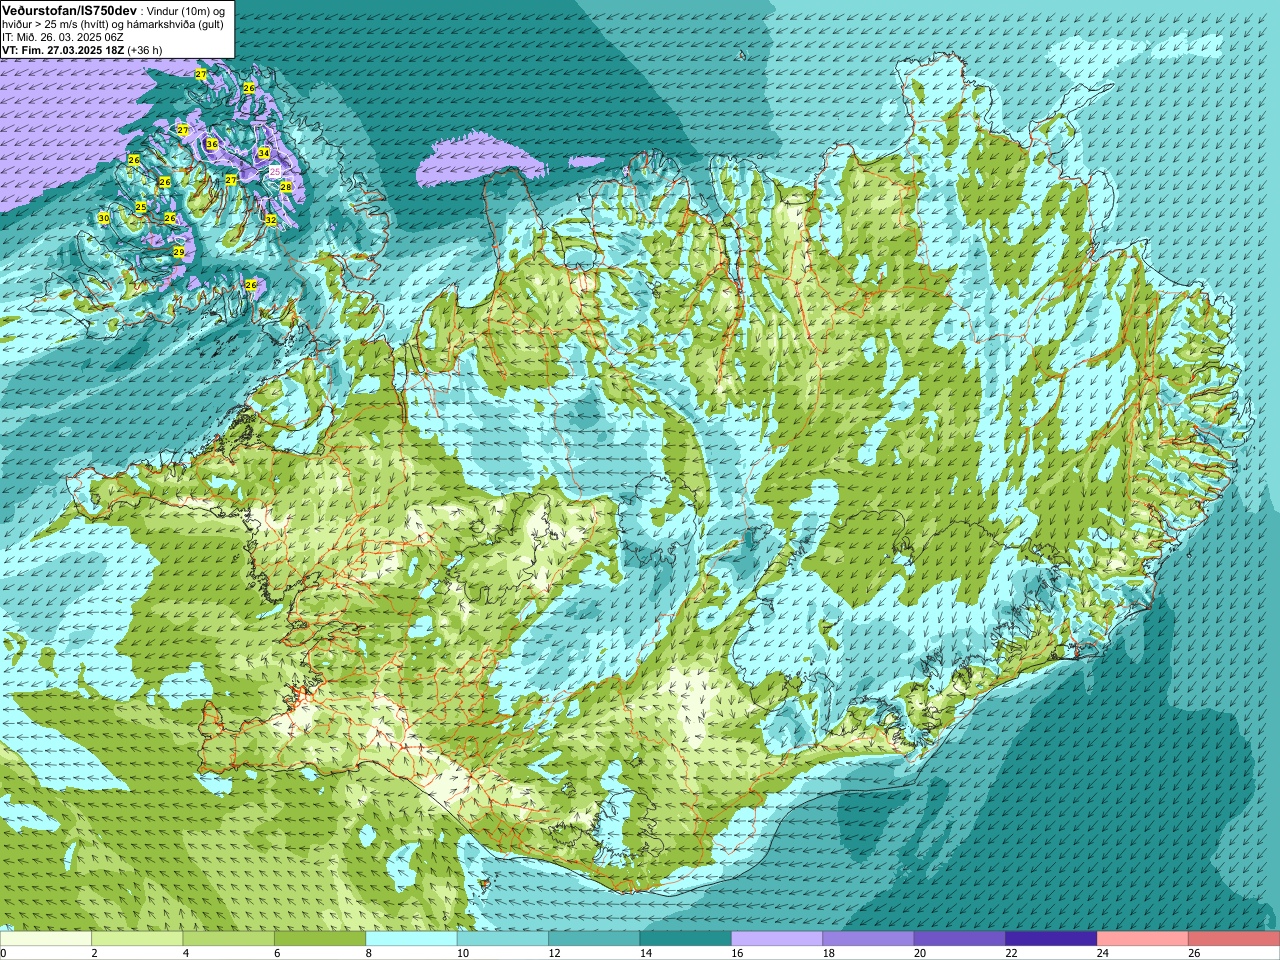Click the dark teal 14–16 m/s legend swatch
Screen dimensions: 1280x960
(685, 939)
